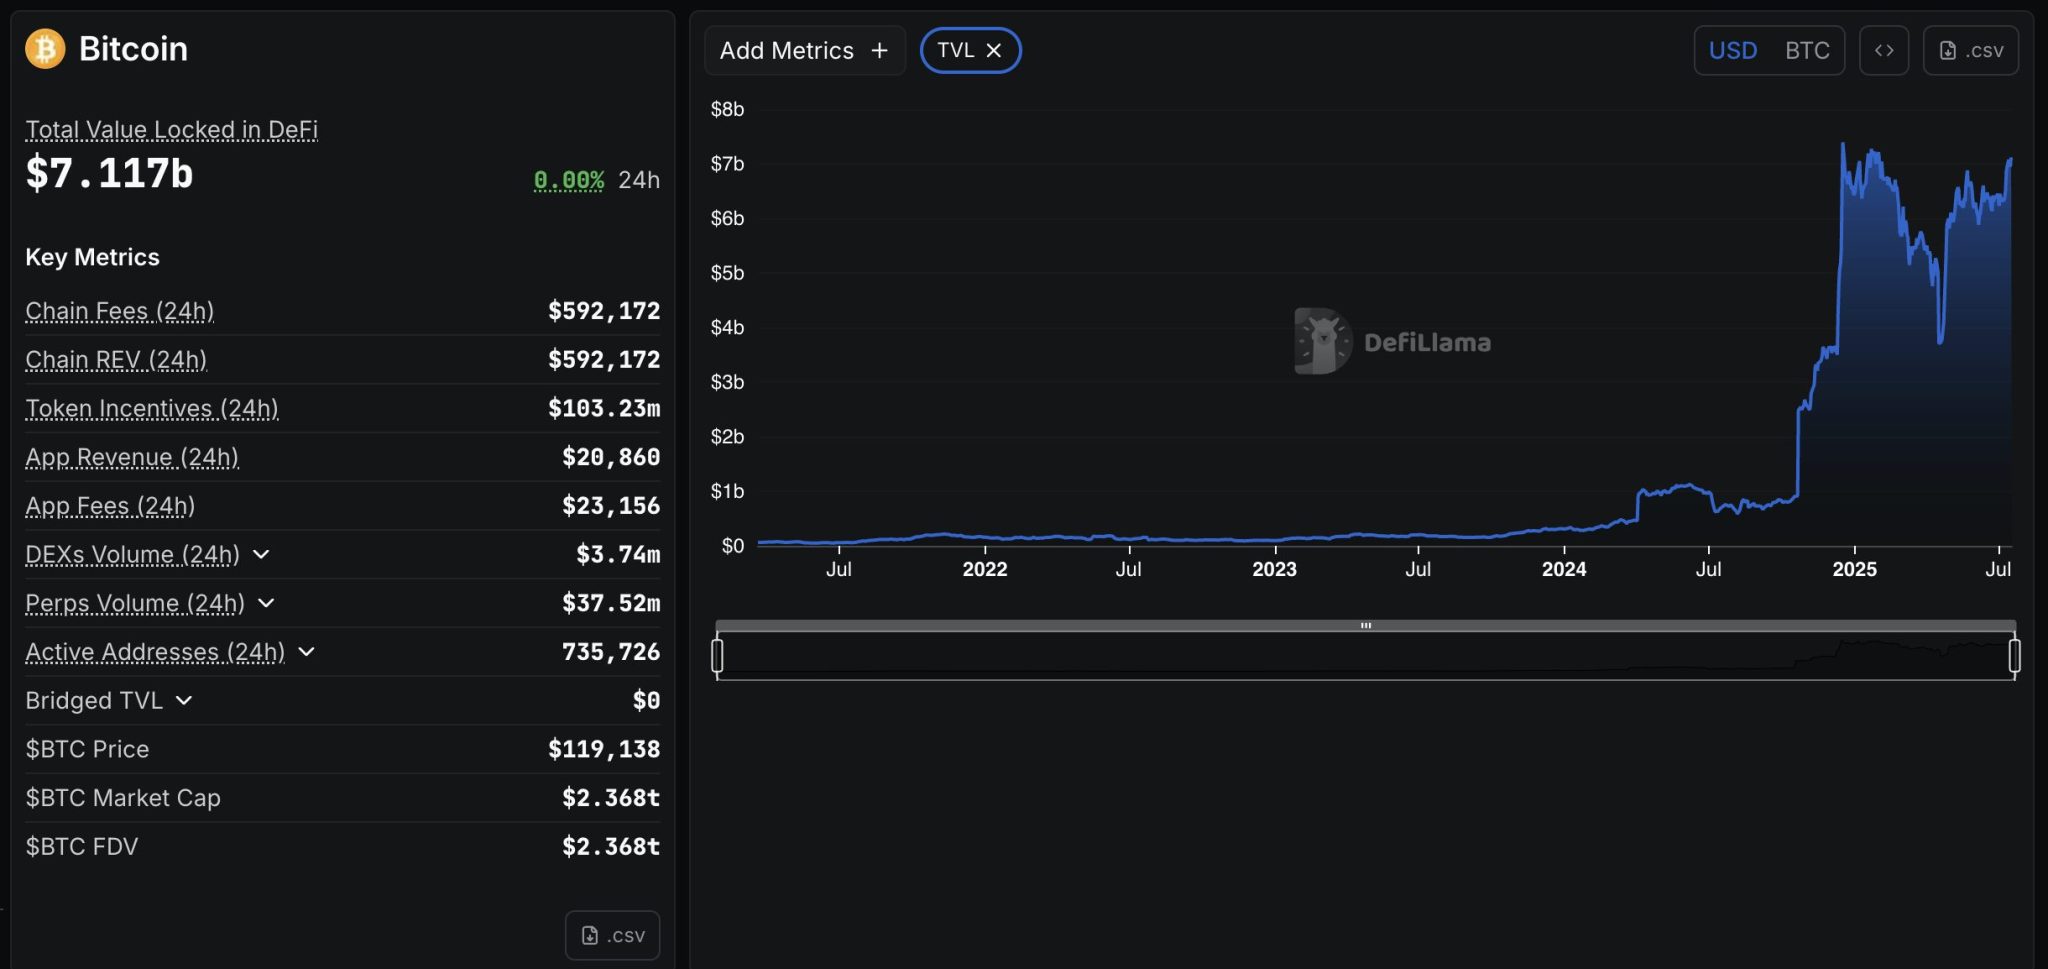The width and height of the screenshot is (2048, 969).
Task: Expand the Bridged TVL dropdown
Action: click(184, 700)
